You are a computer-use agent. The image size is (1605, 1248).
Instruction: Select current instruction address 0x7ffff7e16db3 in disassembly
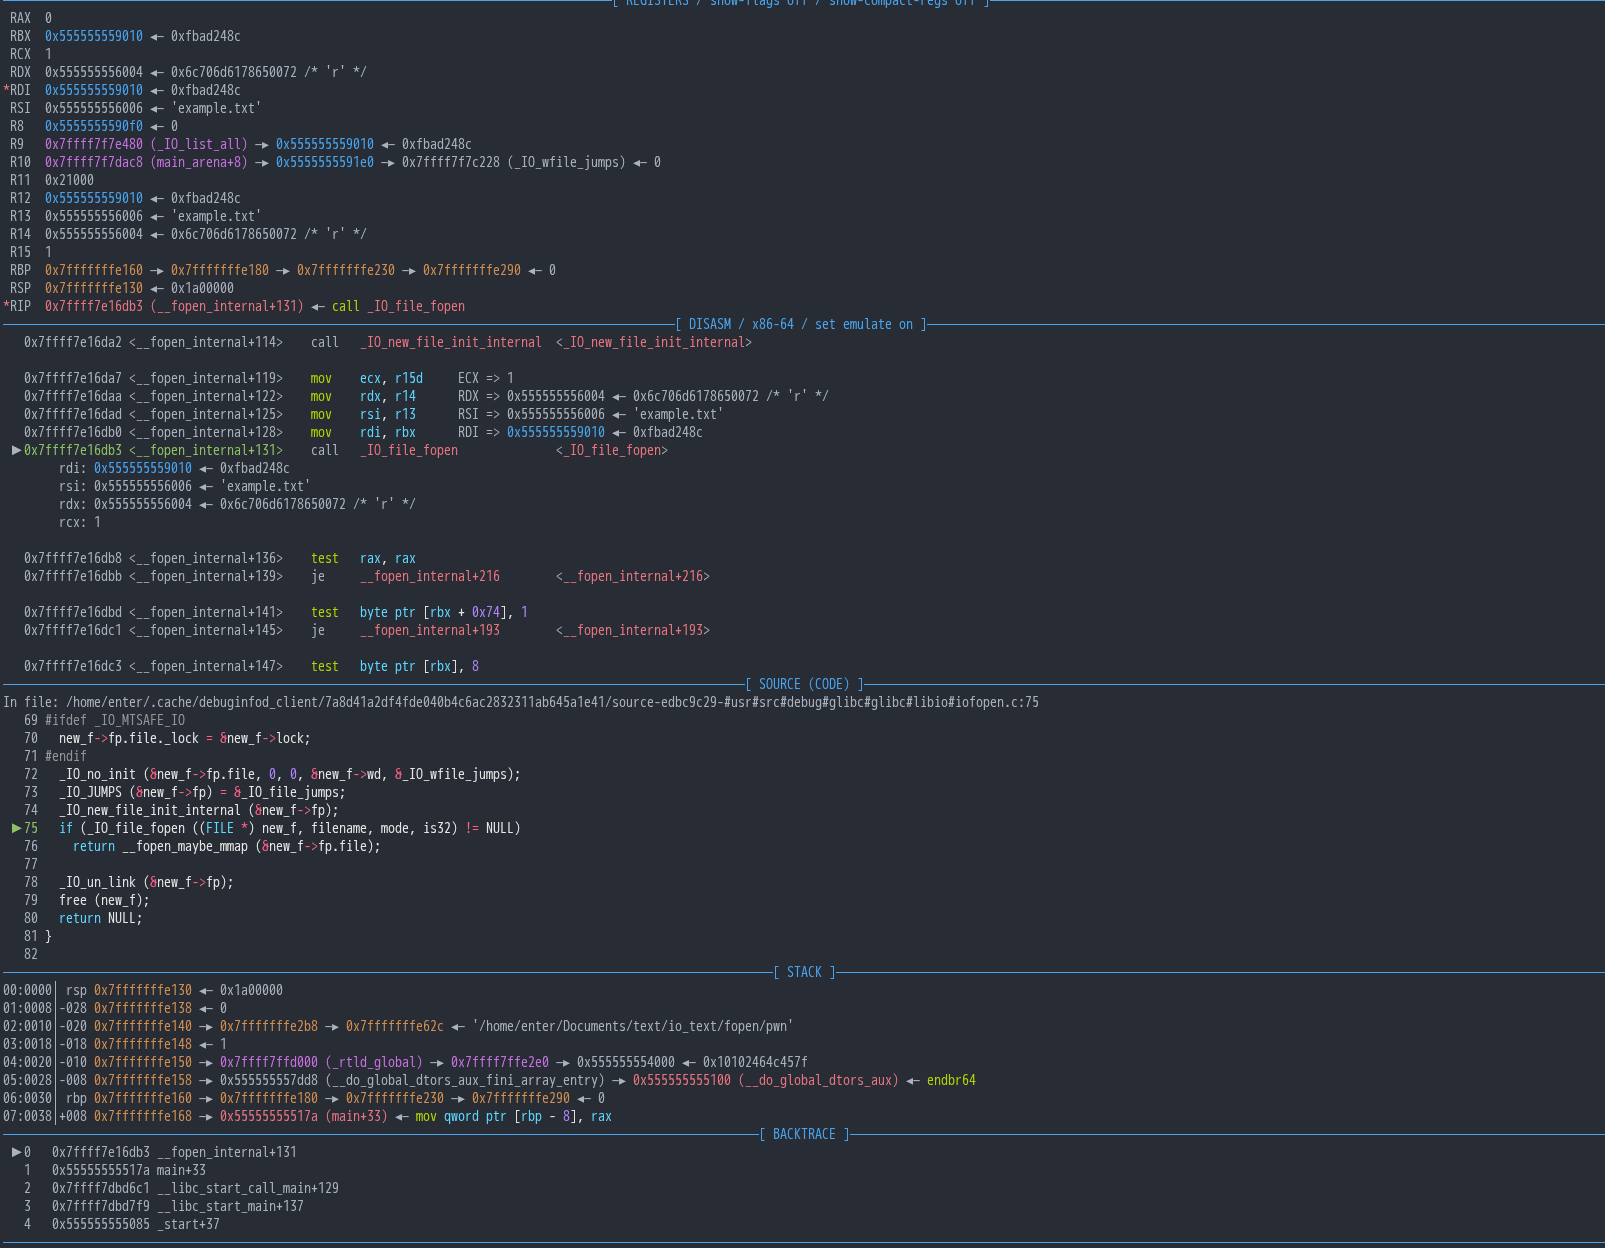73,450
